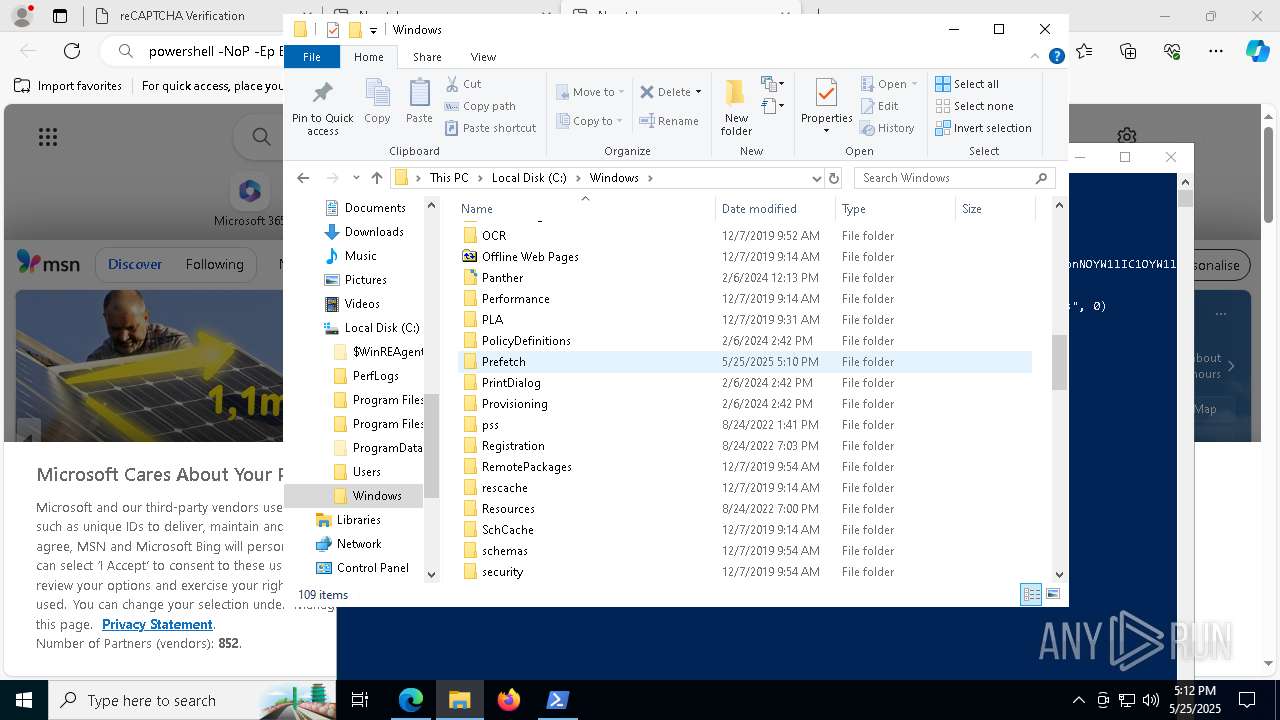This screenshot has width=1280, height=720.
Task: Open Quick Access Toolbar customize dropdown
Action: tap(373, 30)
